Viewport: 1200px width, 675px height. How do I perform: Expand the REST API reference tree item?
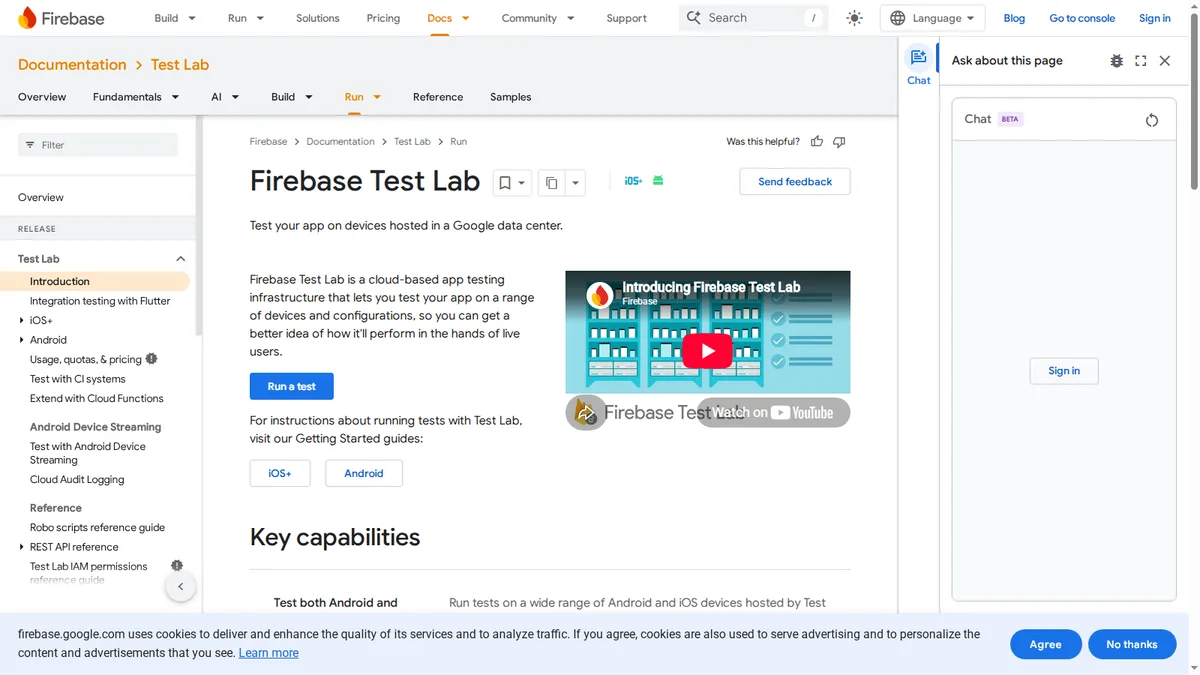pyautogui.click(x=21, y=547)
